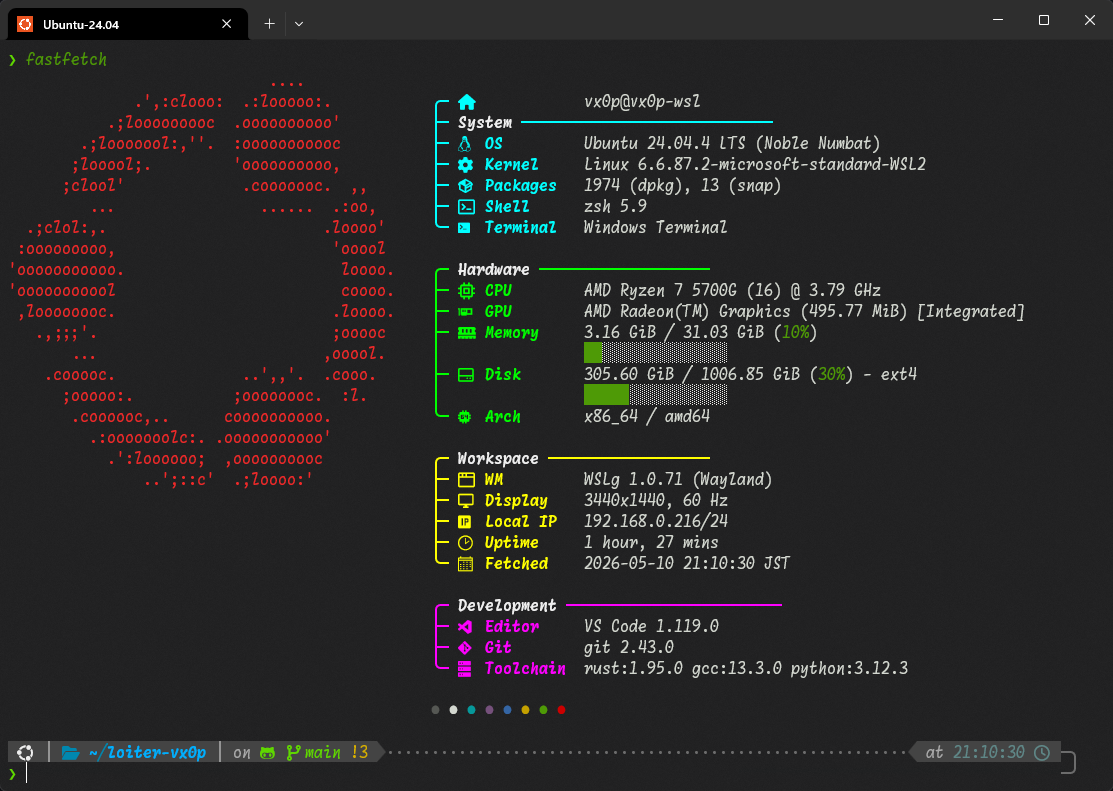Click the RAM icon next to Memory

(x=466, y=333)
